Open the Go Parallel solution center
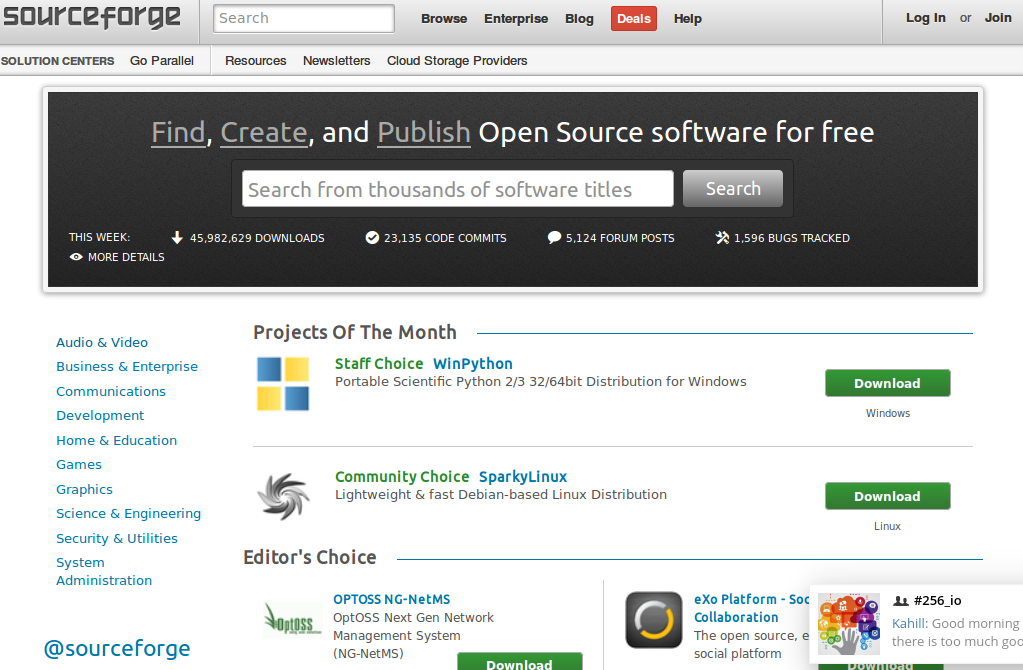The image size is (1023, 670). [x=162, y=61]
